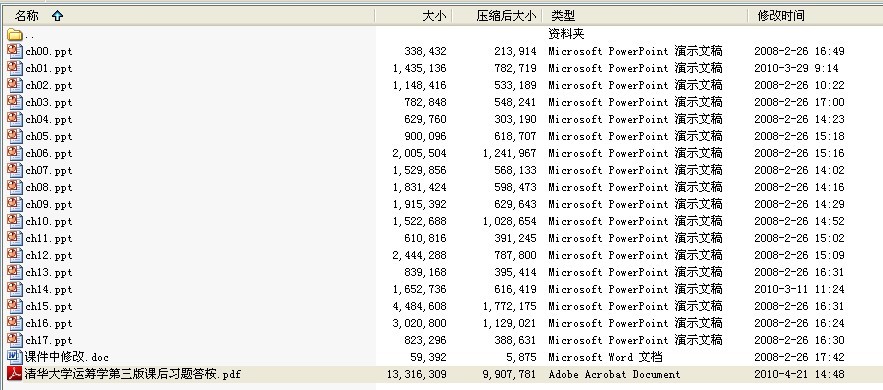Click the PowerPoint icon beside ch11.ppt
The image size is (883, 390).
pos(15,237)
